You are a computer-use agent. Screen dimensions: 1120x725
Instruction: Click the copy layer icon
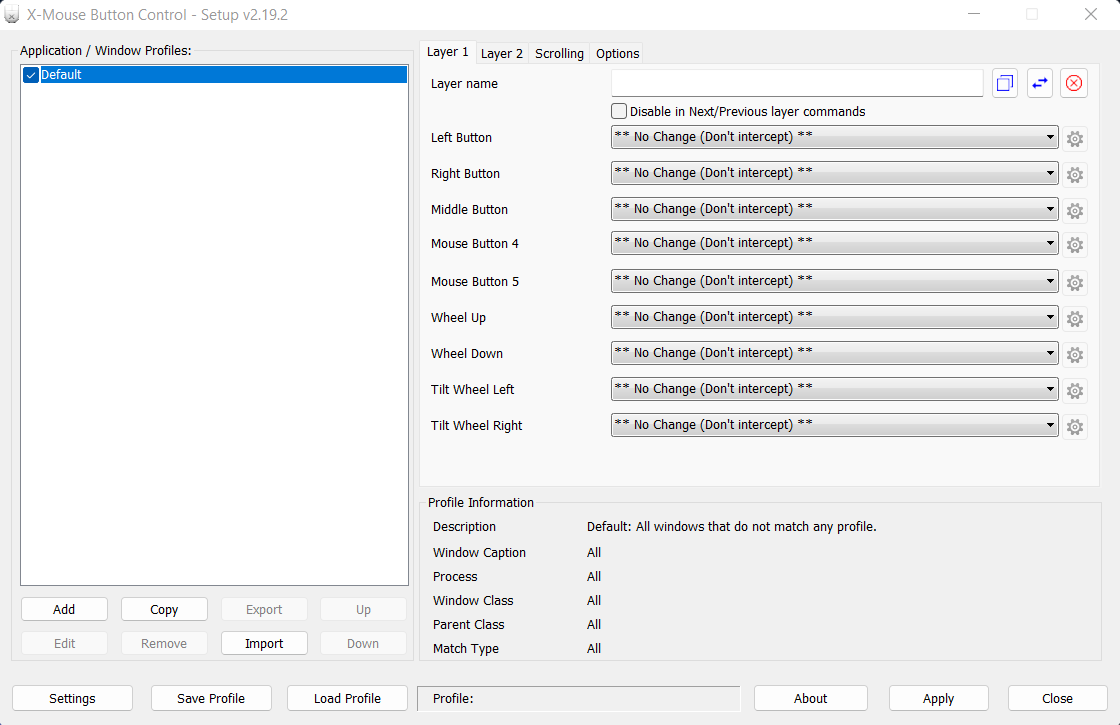click(x=1004, y=84)
